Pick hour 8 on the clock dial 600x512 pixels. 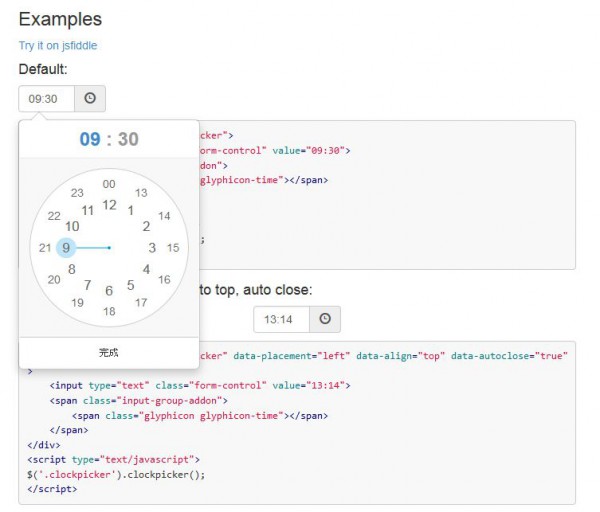point(72,269)
